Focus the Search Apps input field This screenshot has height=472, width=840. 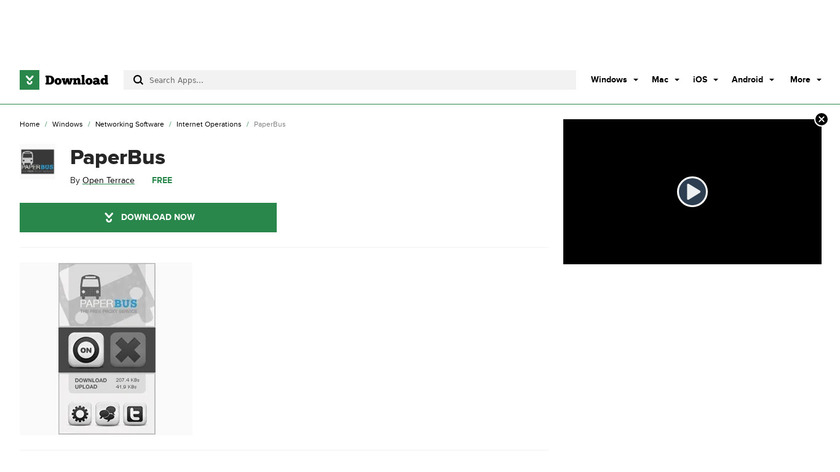(349, 80)
